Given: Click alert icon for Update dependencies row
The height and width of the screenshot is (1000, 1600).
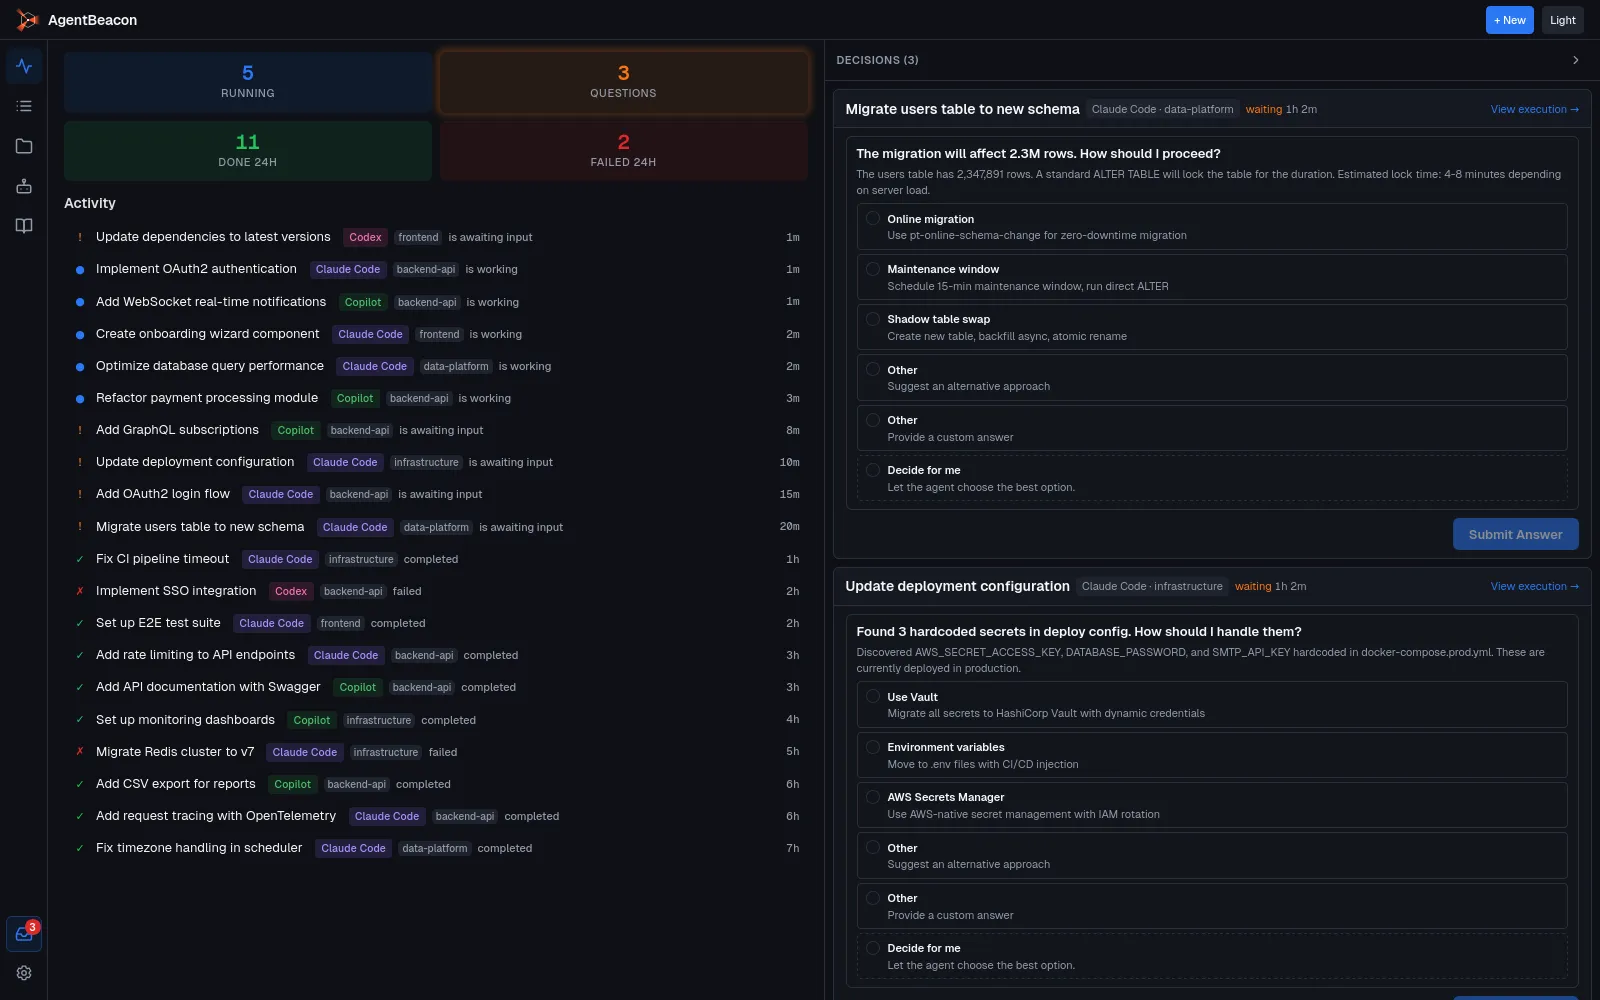Looking at the screenshot, I should [80, 237].
